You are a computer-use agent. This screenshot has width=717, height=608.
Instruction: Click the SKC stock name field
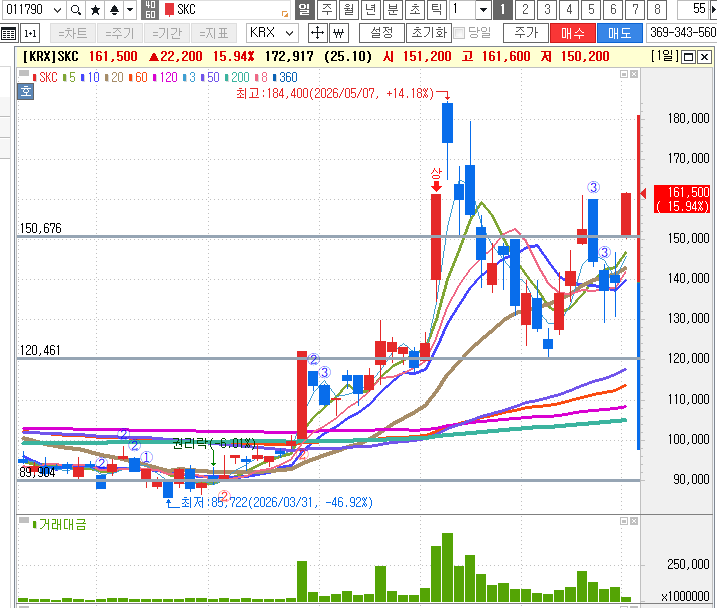pyautogui.click(x=226, y=10)
